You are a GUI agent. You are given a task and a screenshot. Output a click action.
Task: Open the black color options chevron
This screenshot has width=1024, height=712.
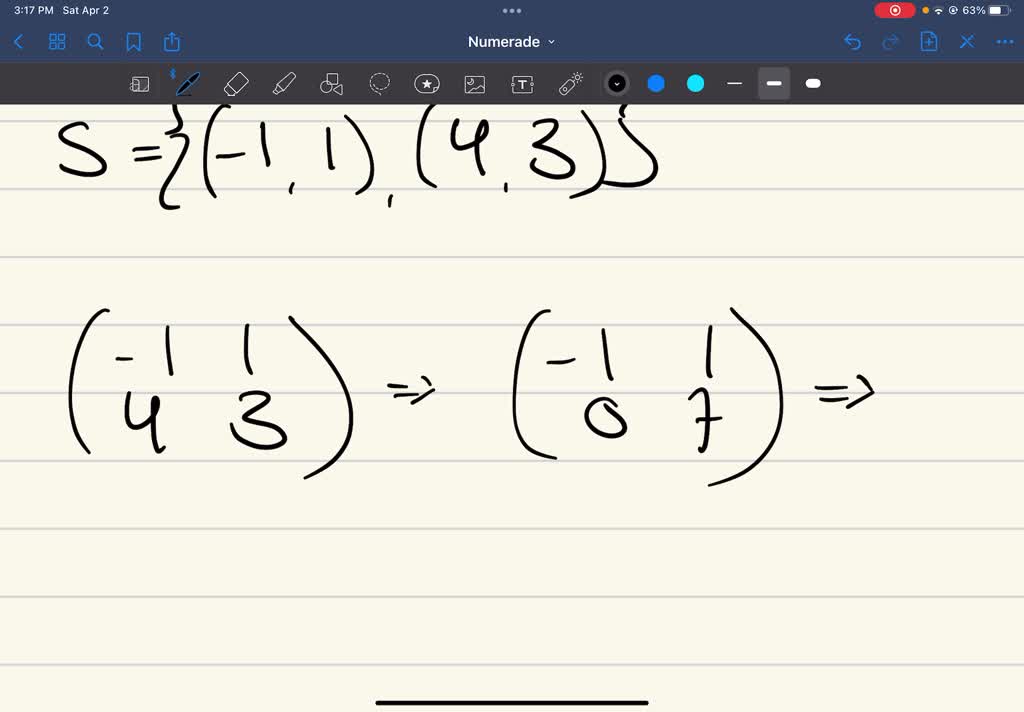(616, 83)
